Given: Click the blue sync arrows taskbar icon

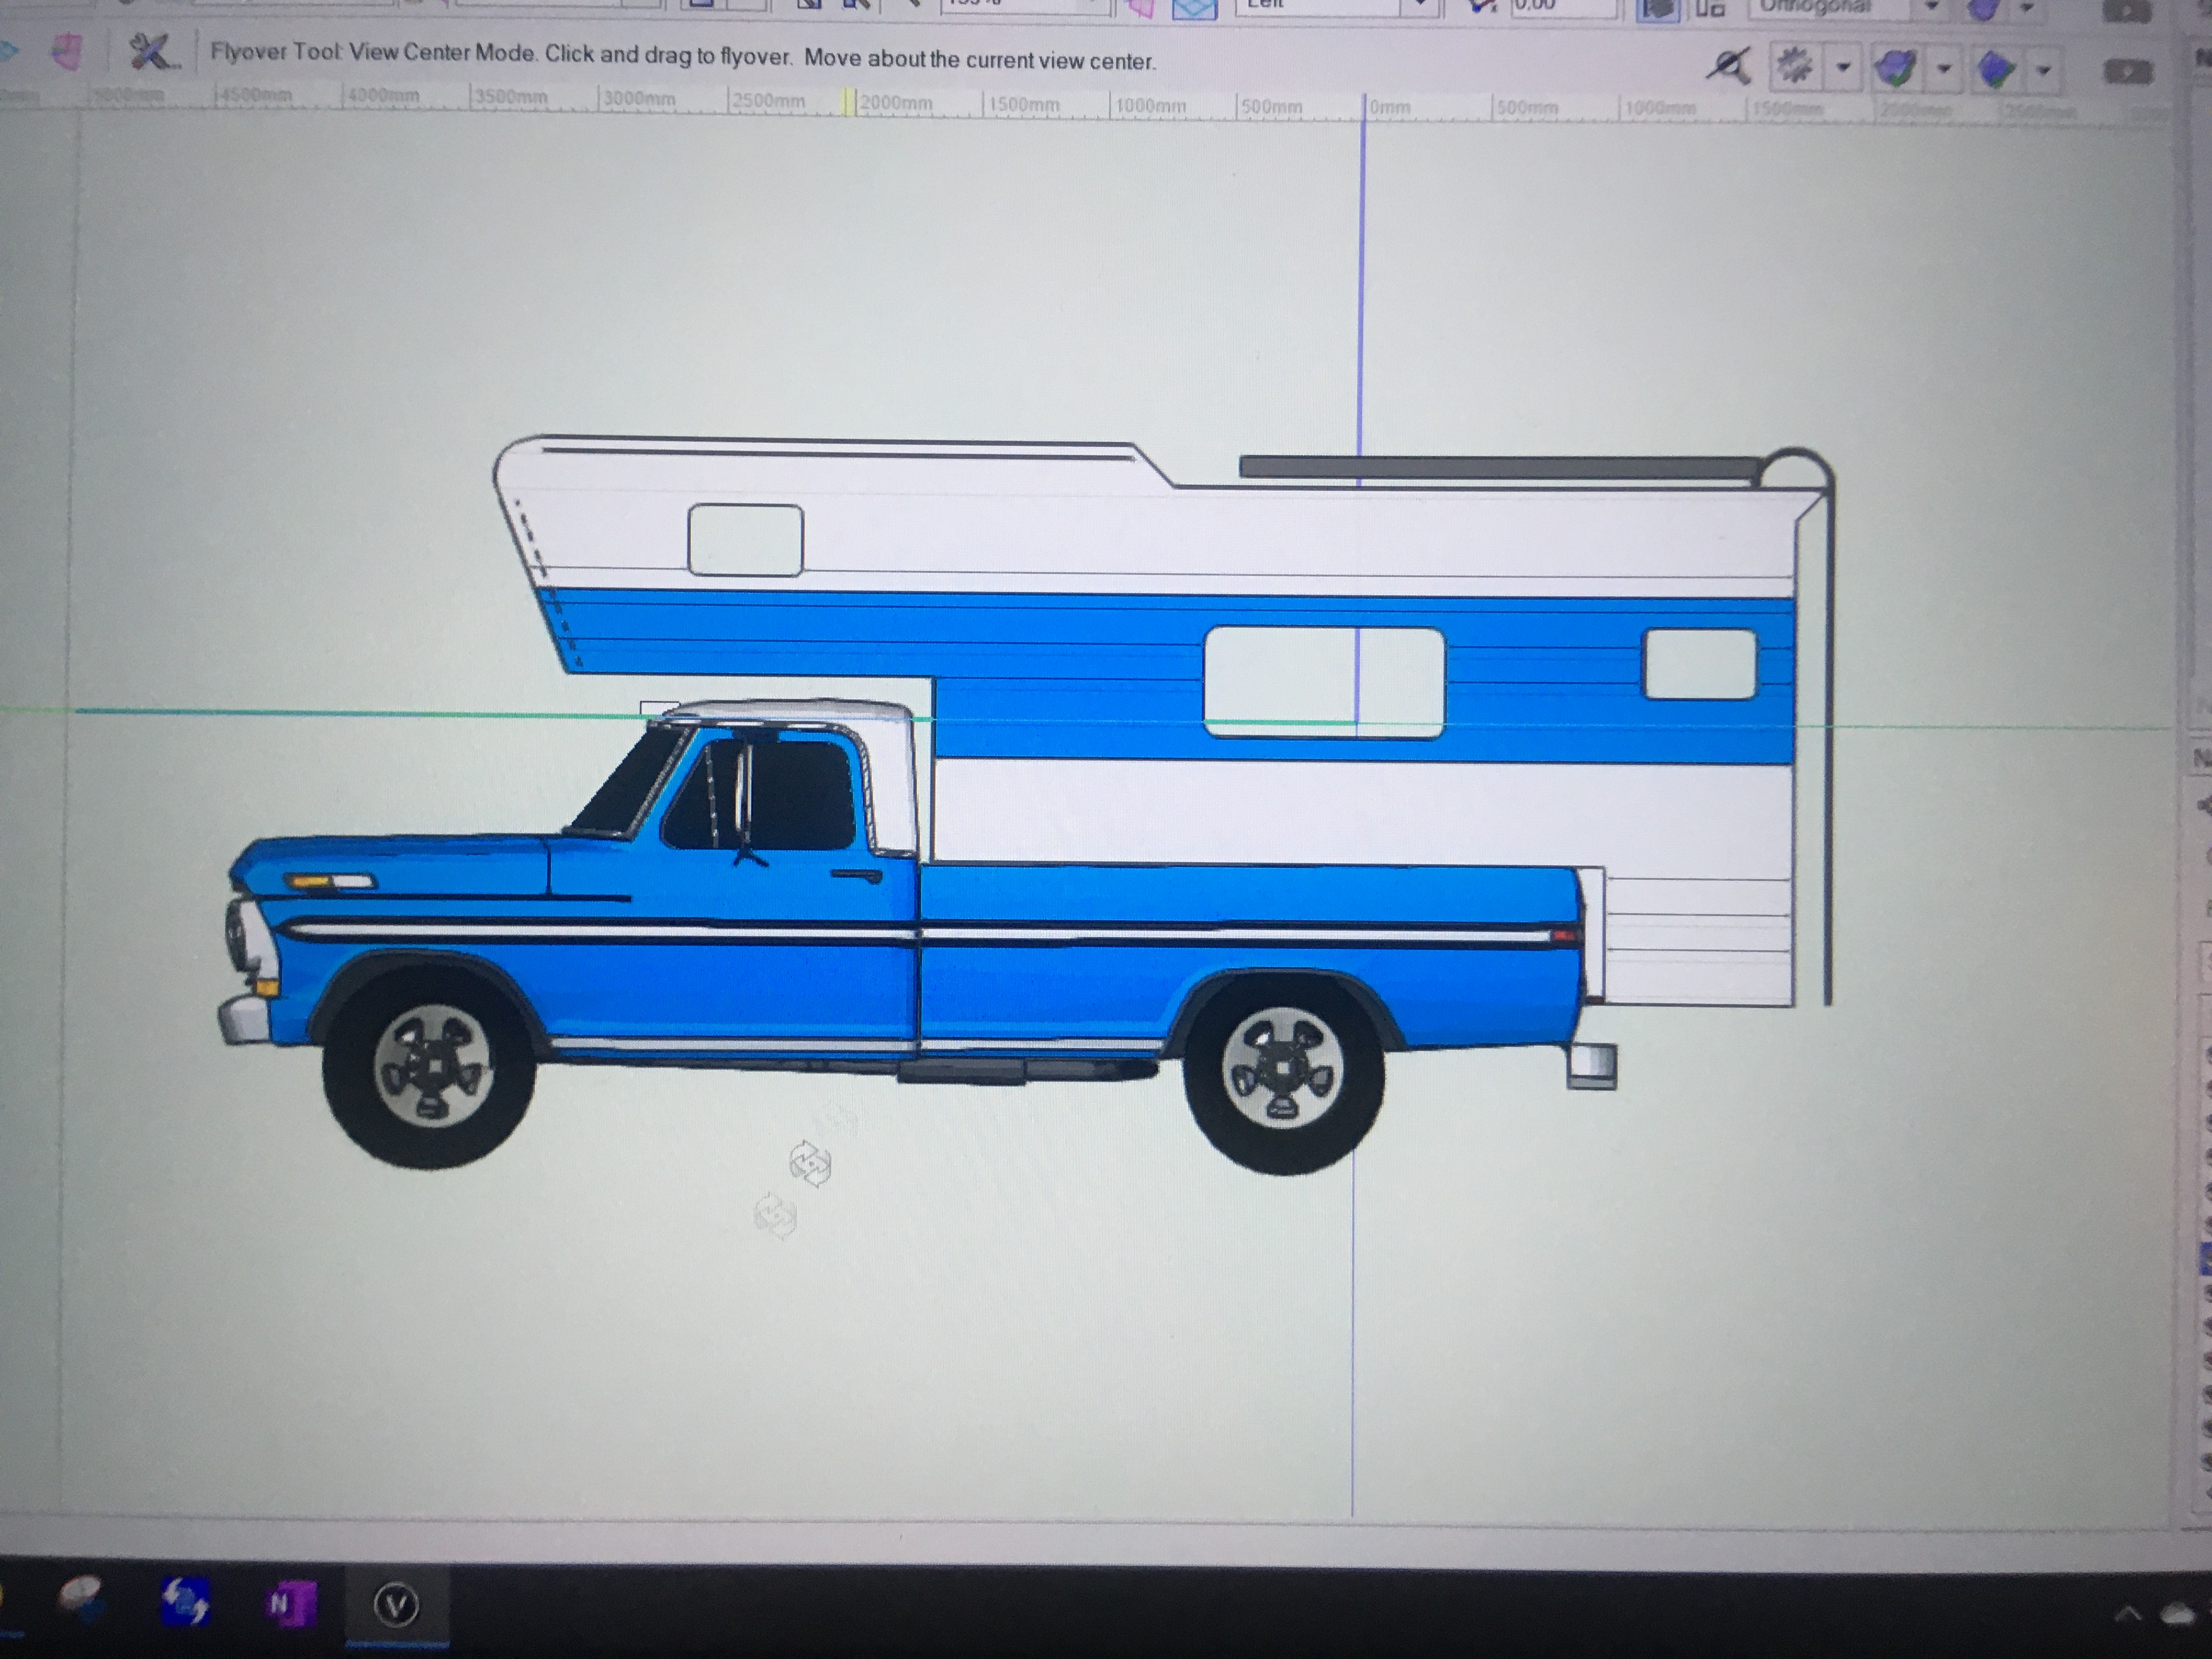Looking at the screenshot, I should 187,1600.
